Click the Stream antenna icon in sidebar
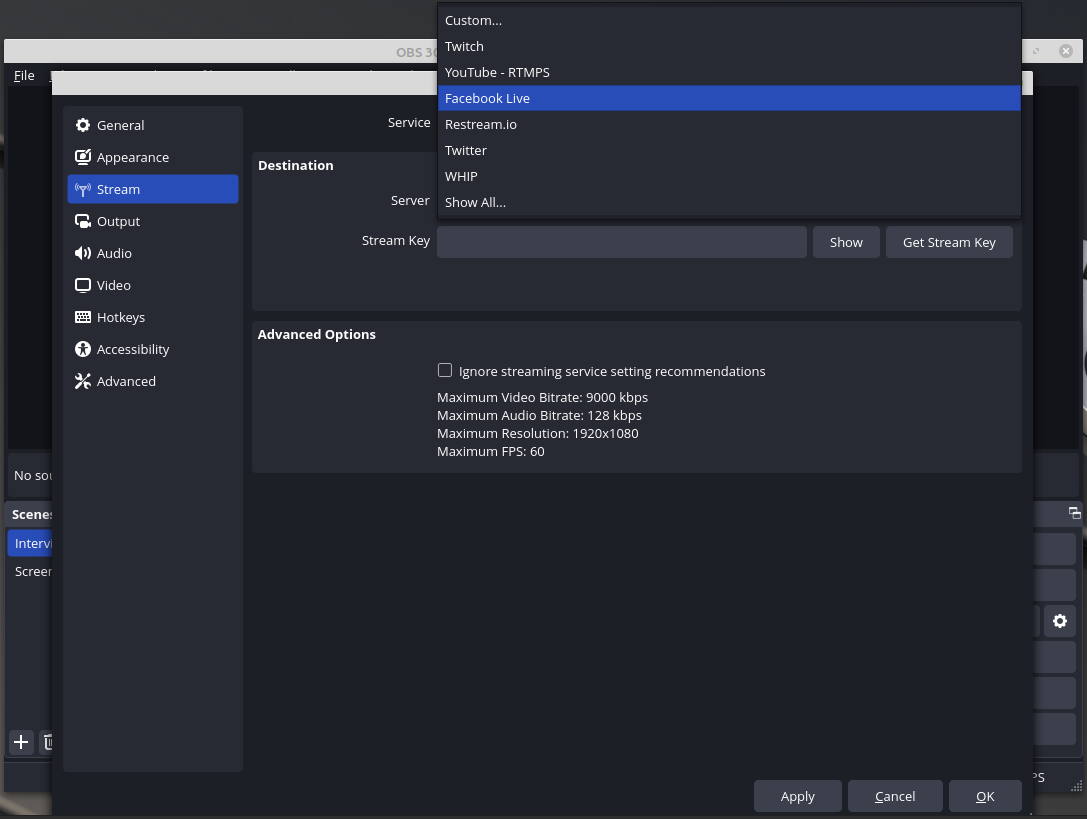Image resolution: width=1087 pixels, height=819 pixels. [x=82, y=188]
